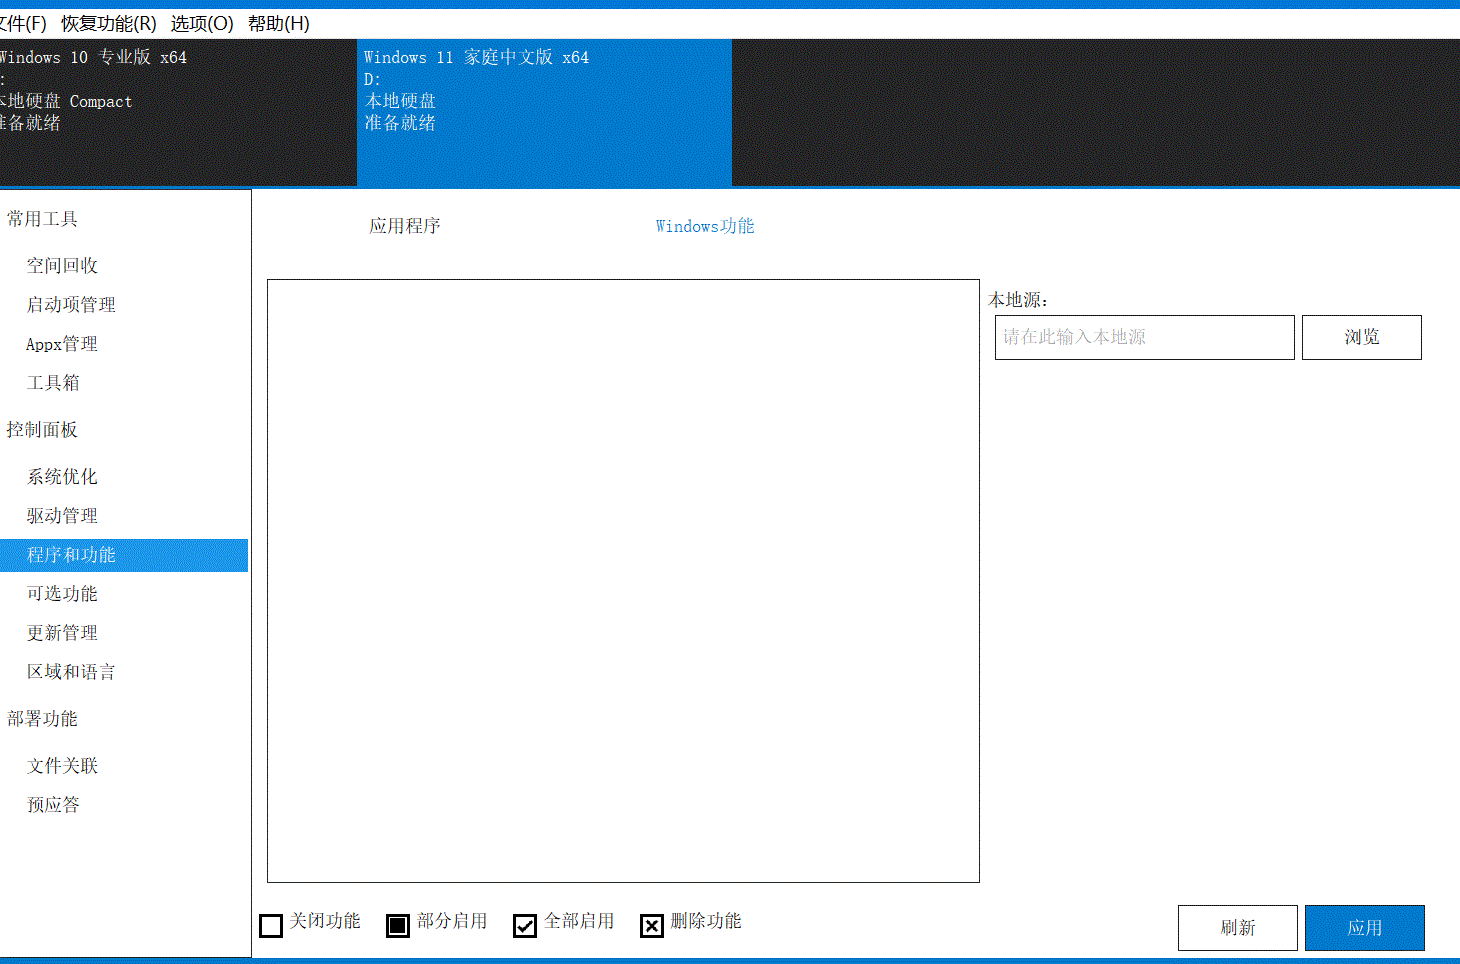Check the 全部启用 option
The image size is (1460, 964).
(x=525, y=925)
